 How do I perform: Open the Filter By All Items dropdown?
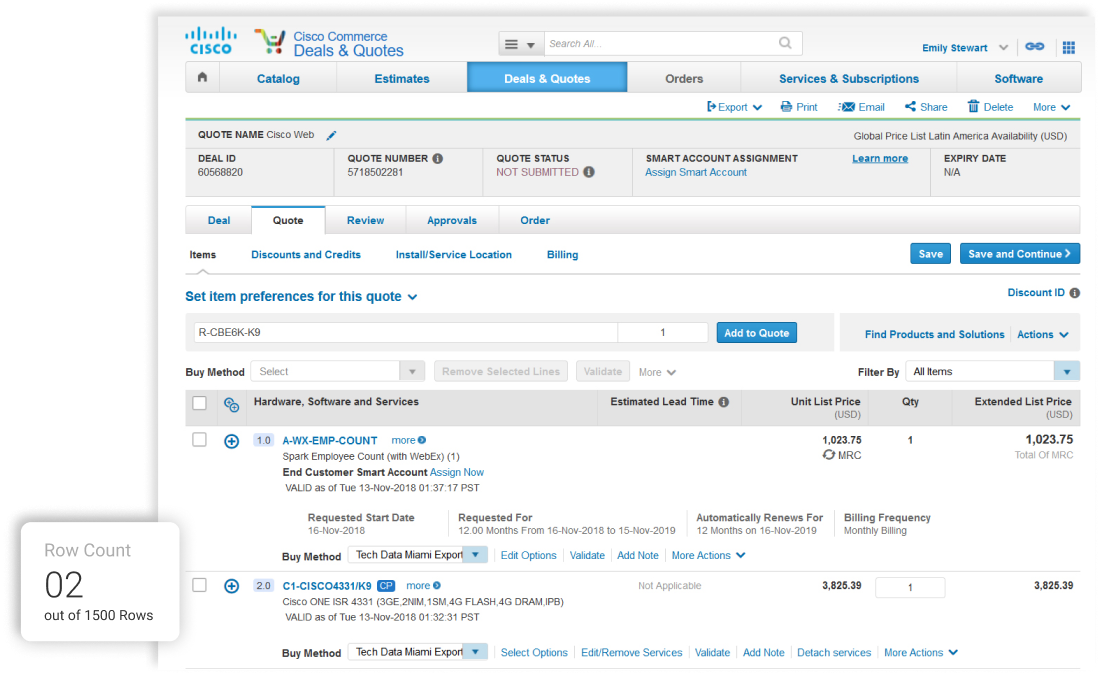[x=1067, y=372]
